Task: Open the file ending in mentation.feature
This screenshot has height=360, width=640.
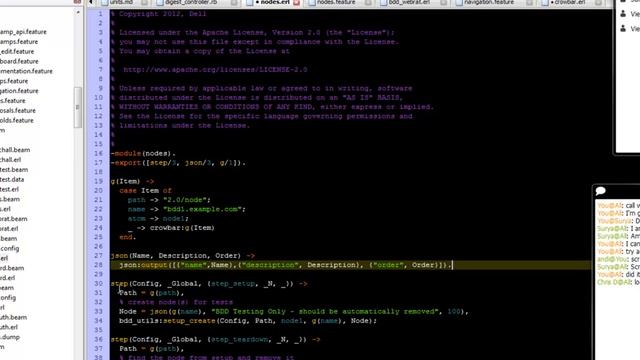Action: pos(26,71)
